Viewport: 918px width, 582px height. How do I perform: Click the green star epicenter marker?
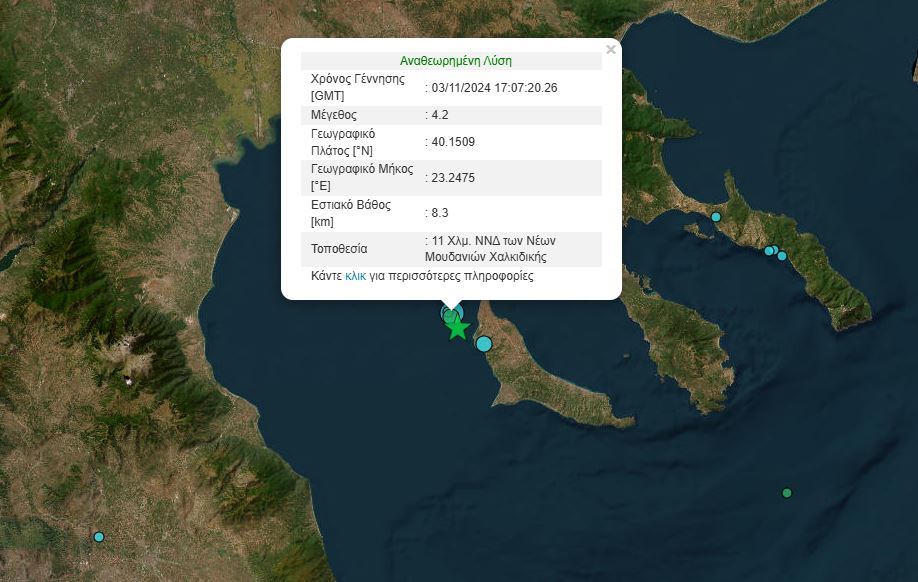pyautogui.click(x=457, y=328)
